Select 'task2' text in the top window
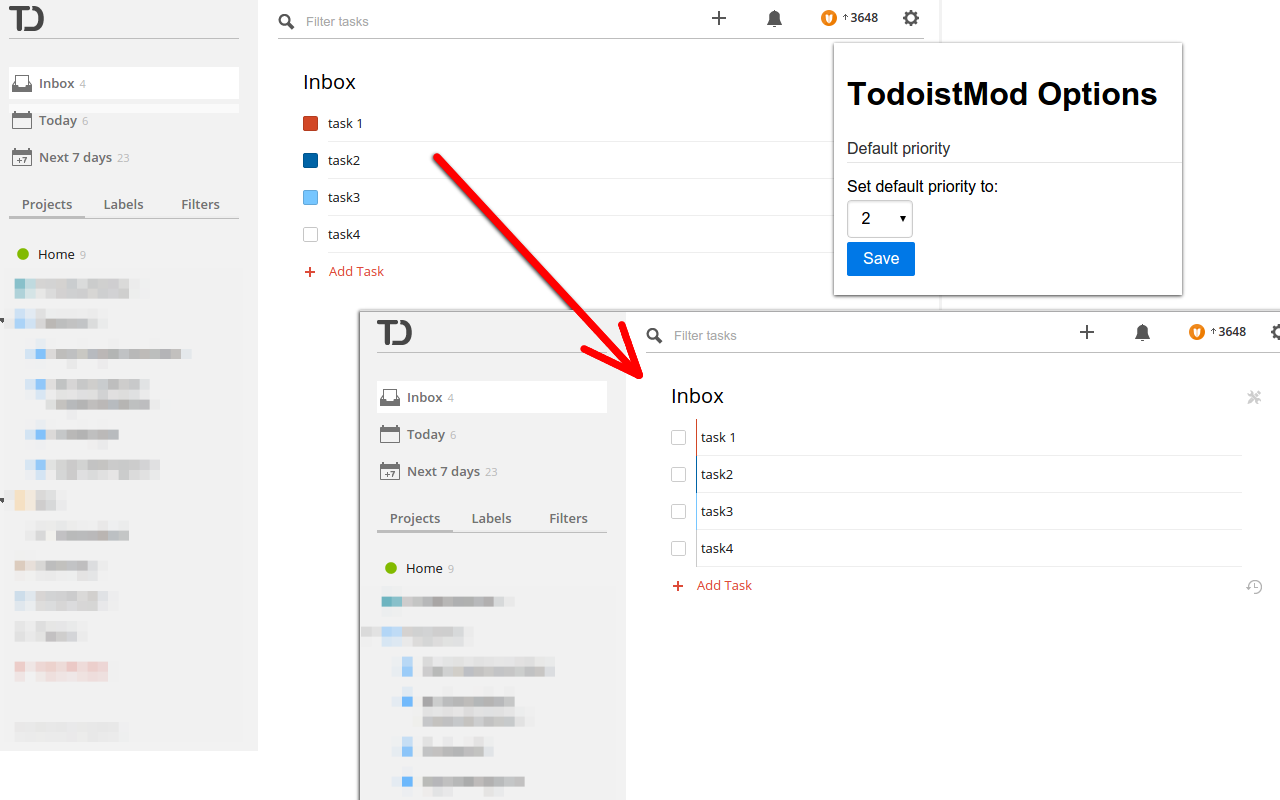Screen dimensions: 1280x800 click(x=344, y=161)
